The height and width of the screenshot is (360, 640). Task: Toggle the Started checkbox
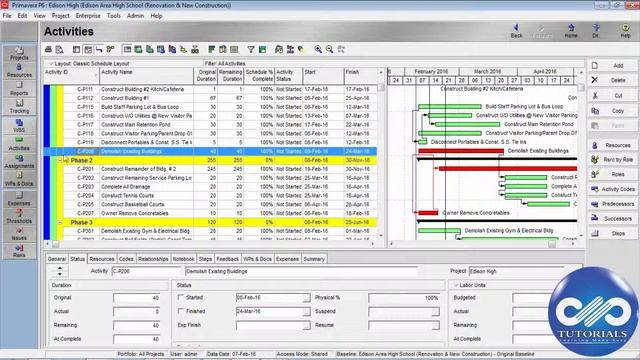[180, 298]
